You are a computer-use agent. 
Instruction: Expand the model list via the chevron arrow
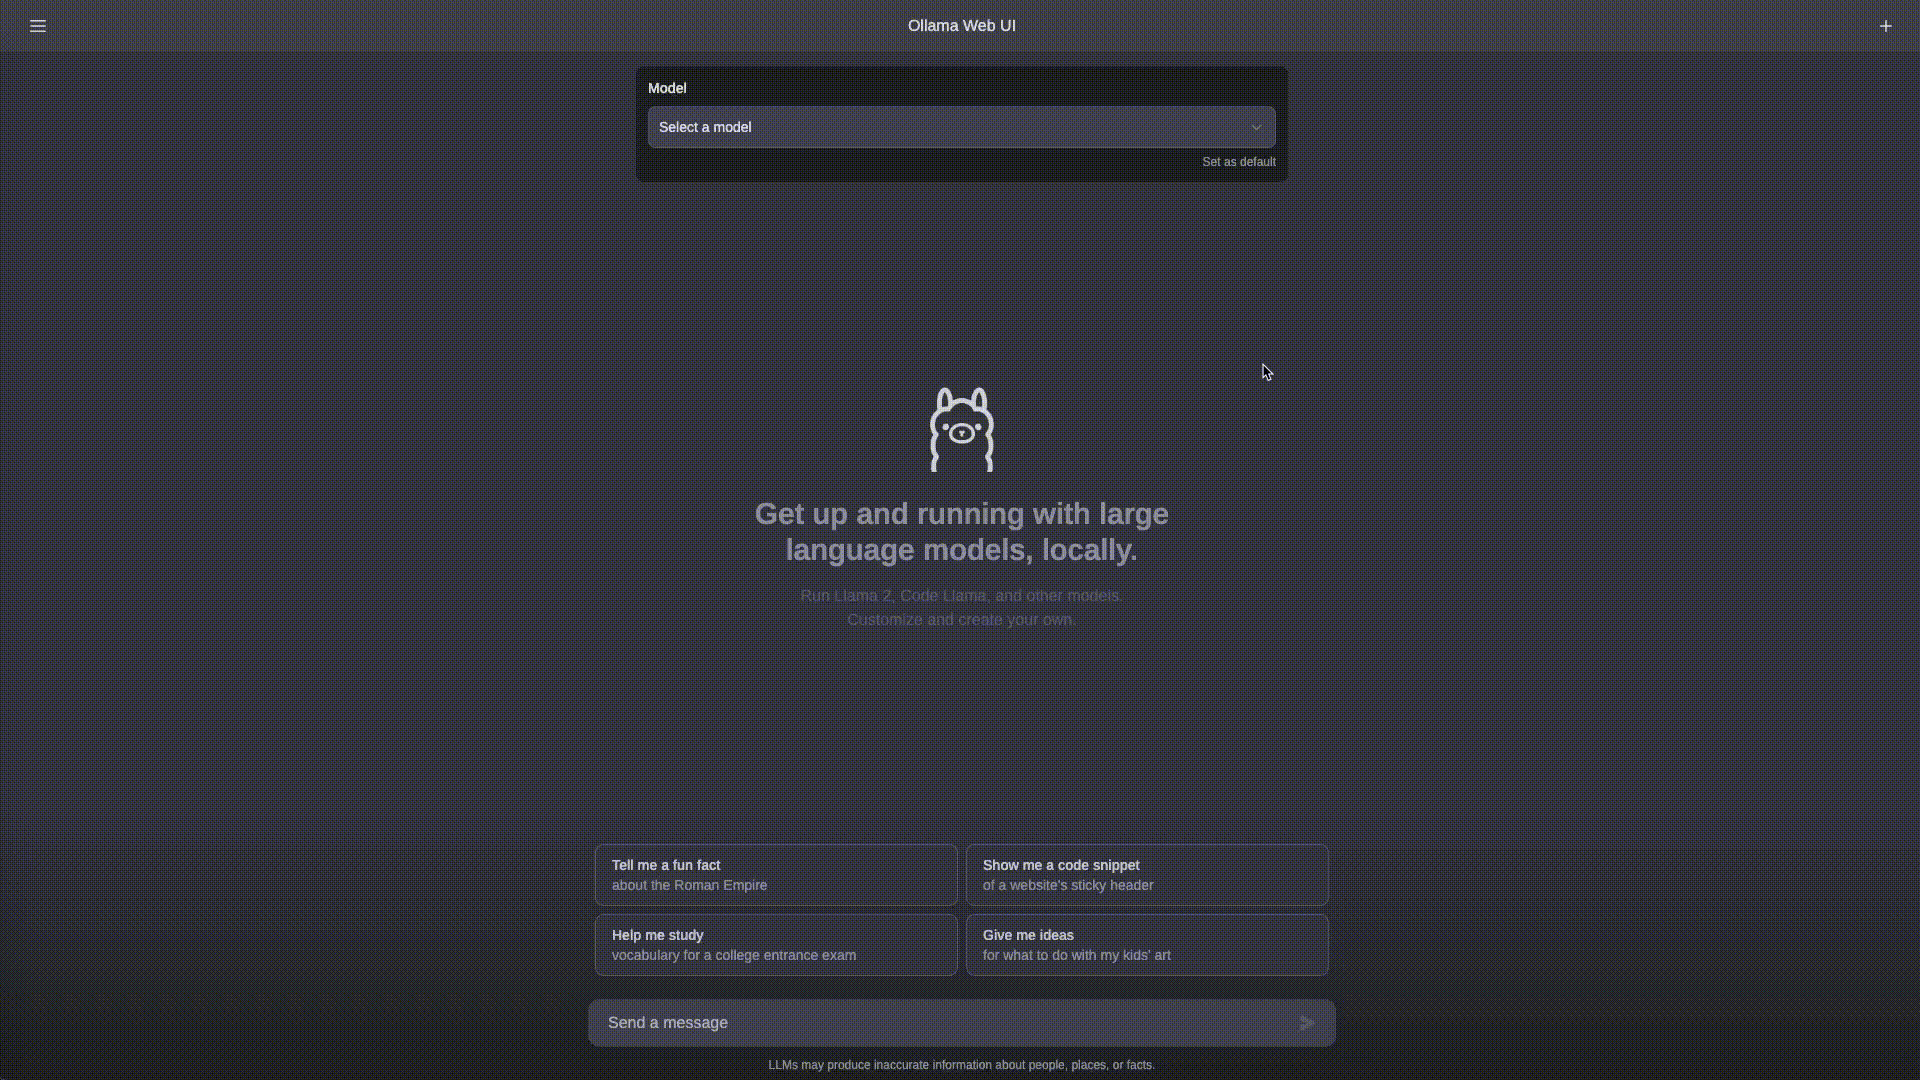pos(1255,127)
